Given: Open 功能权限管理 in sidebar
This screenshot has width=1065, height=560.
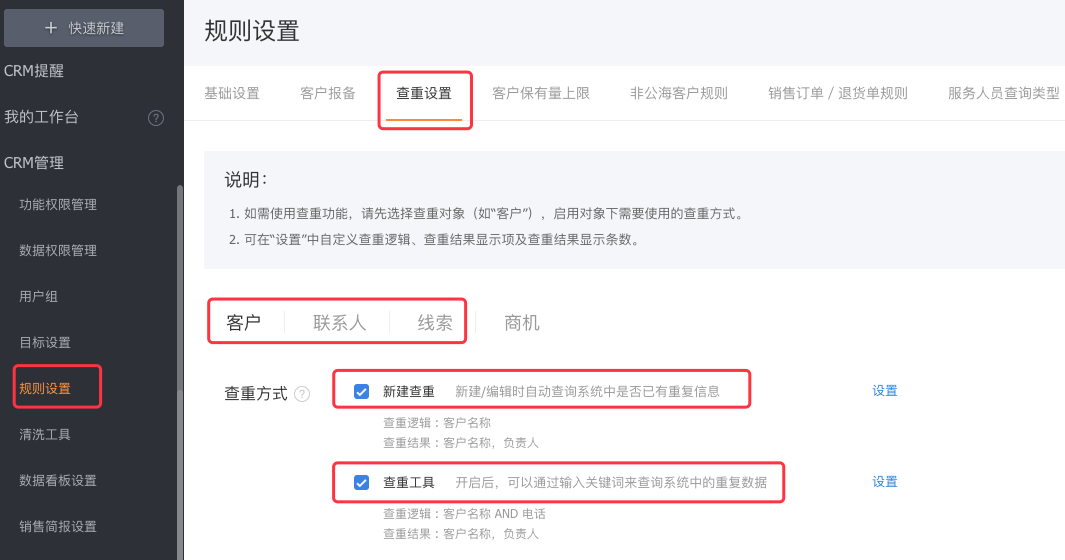Looking at the screenshot, I should coord(58,205).
